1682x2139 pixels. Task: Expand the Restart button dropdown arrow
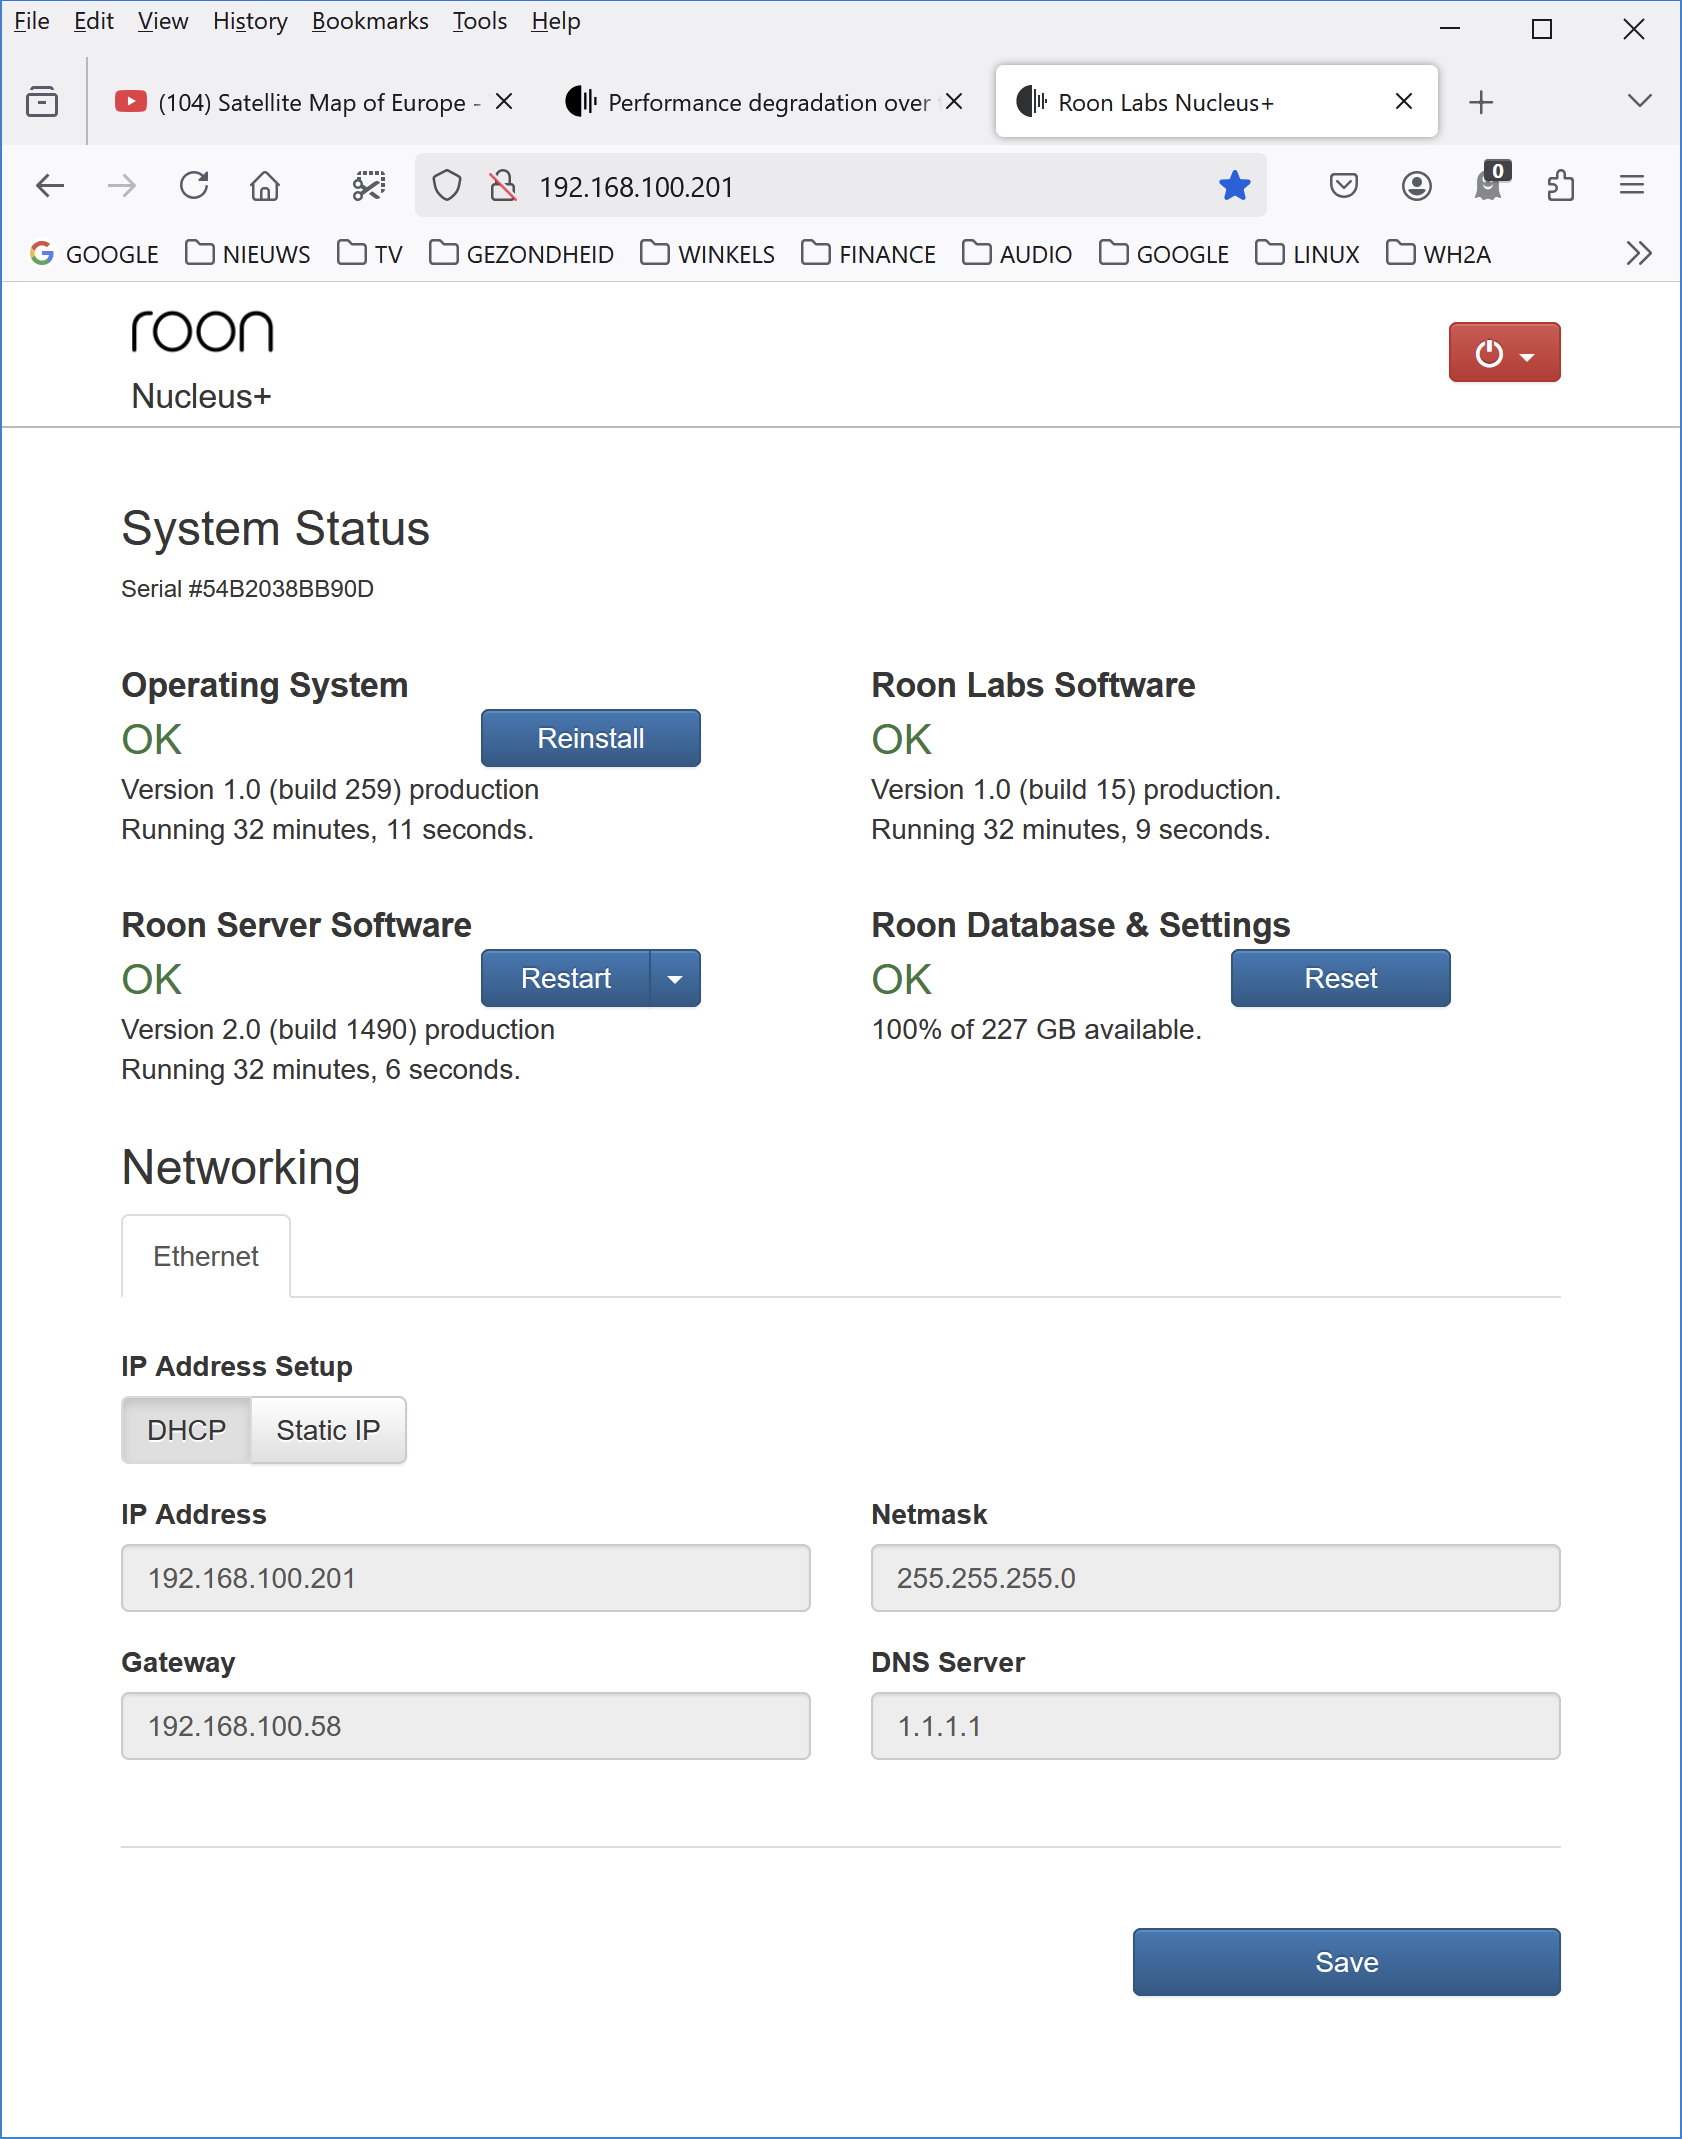point(675,978)
